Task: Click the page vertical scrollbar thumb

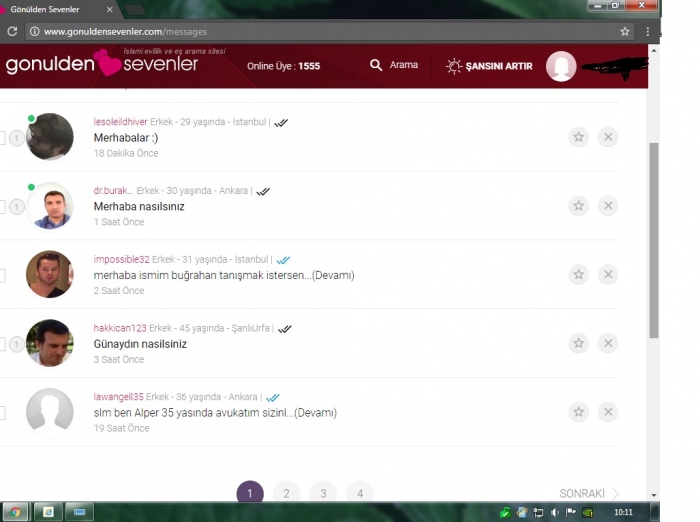Action: (654, 240)
